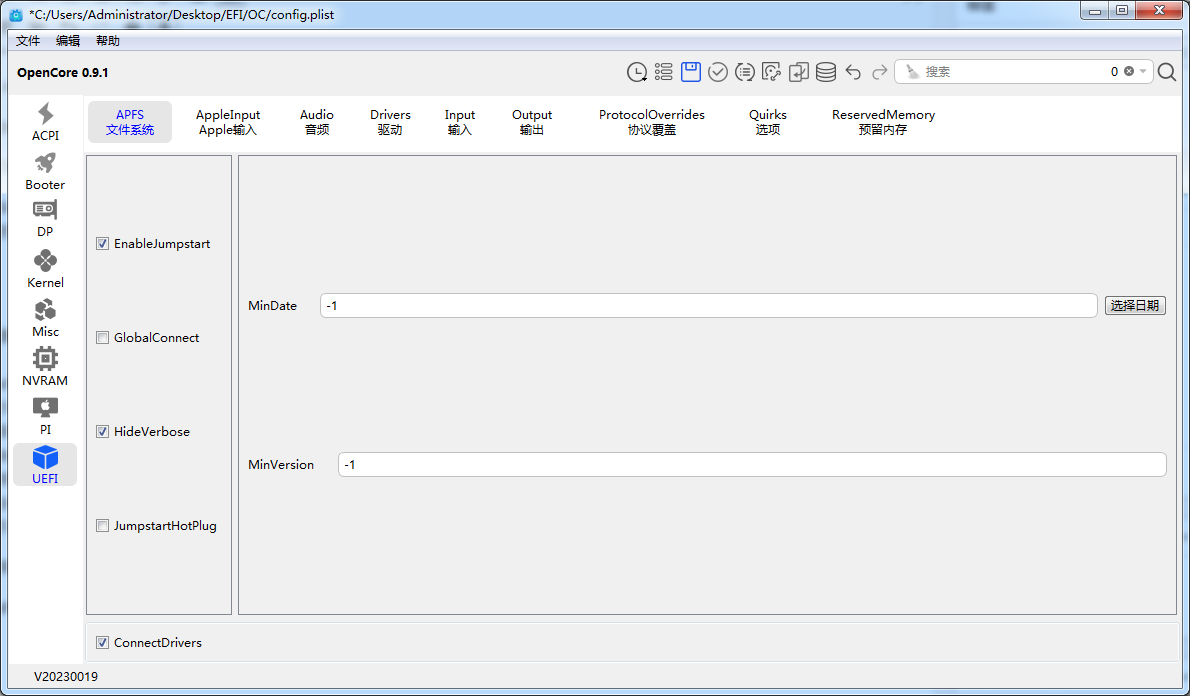This screenshot has width=1190, height=696.
Task: Open the 文件 menu
Action: [28, 41]
